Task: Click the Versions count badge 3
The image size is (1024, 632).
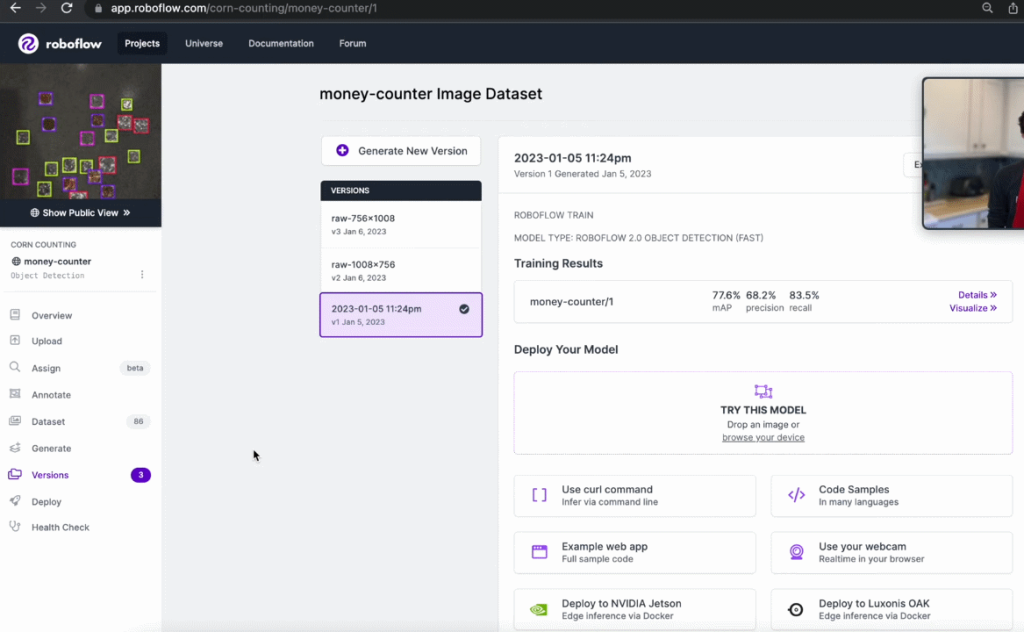Action: click(x=140, y=475)
